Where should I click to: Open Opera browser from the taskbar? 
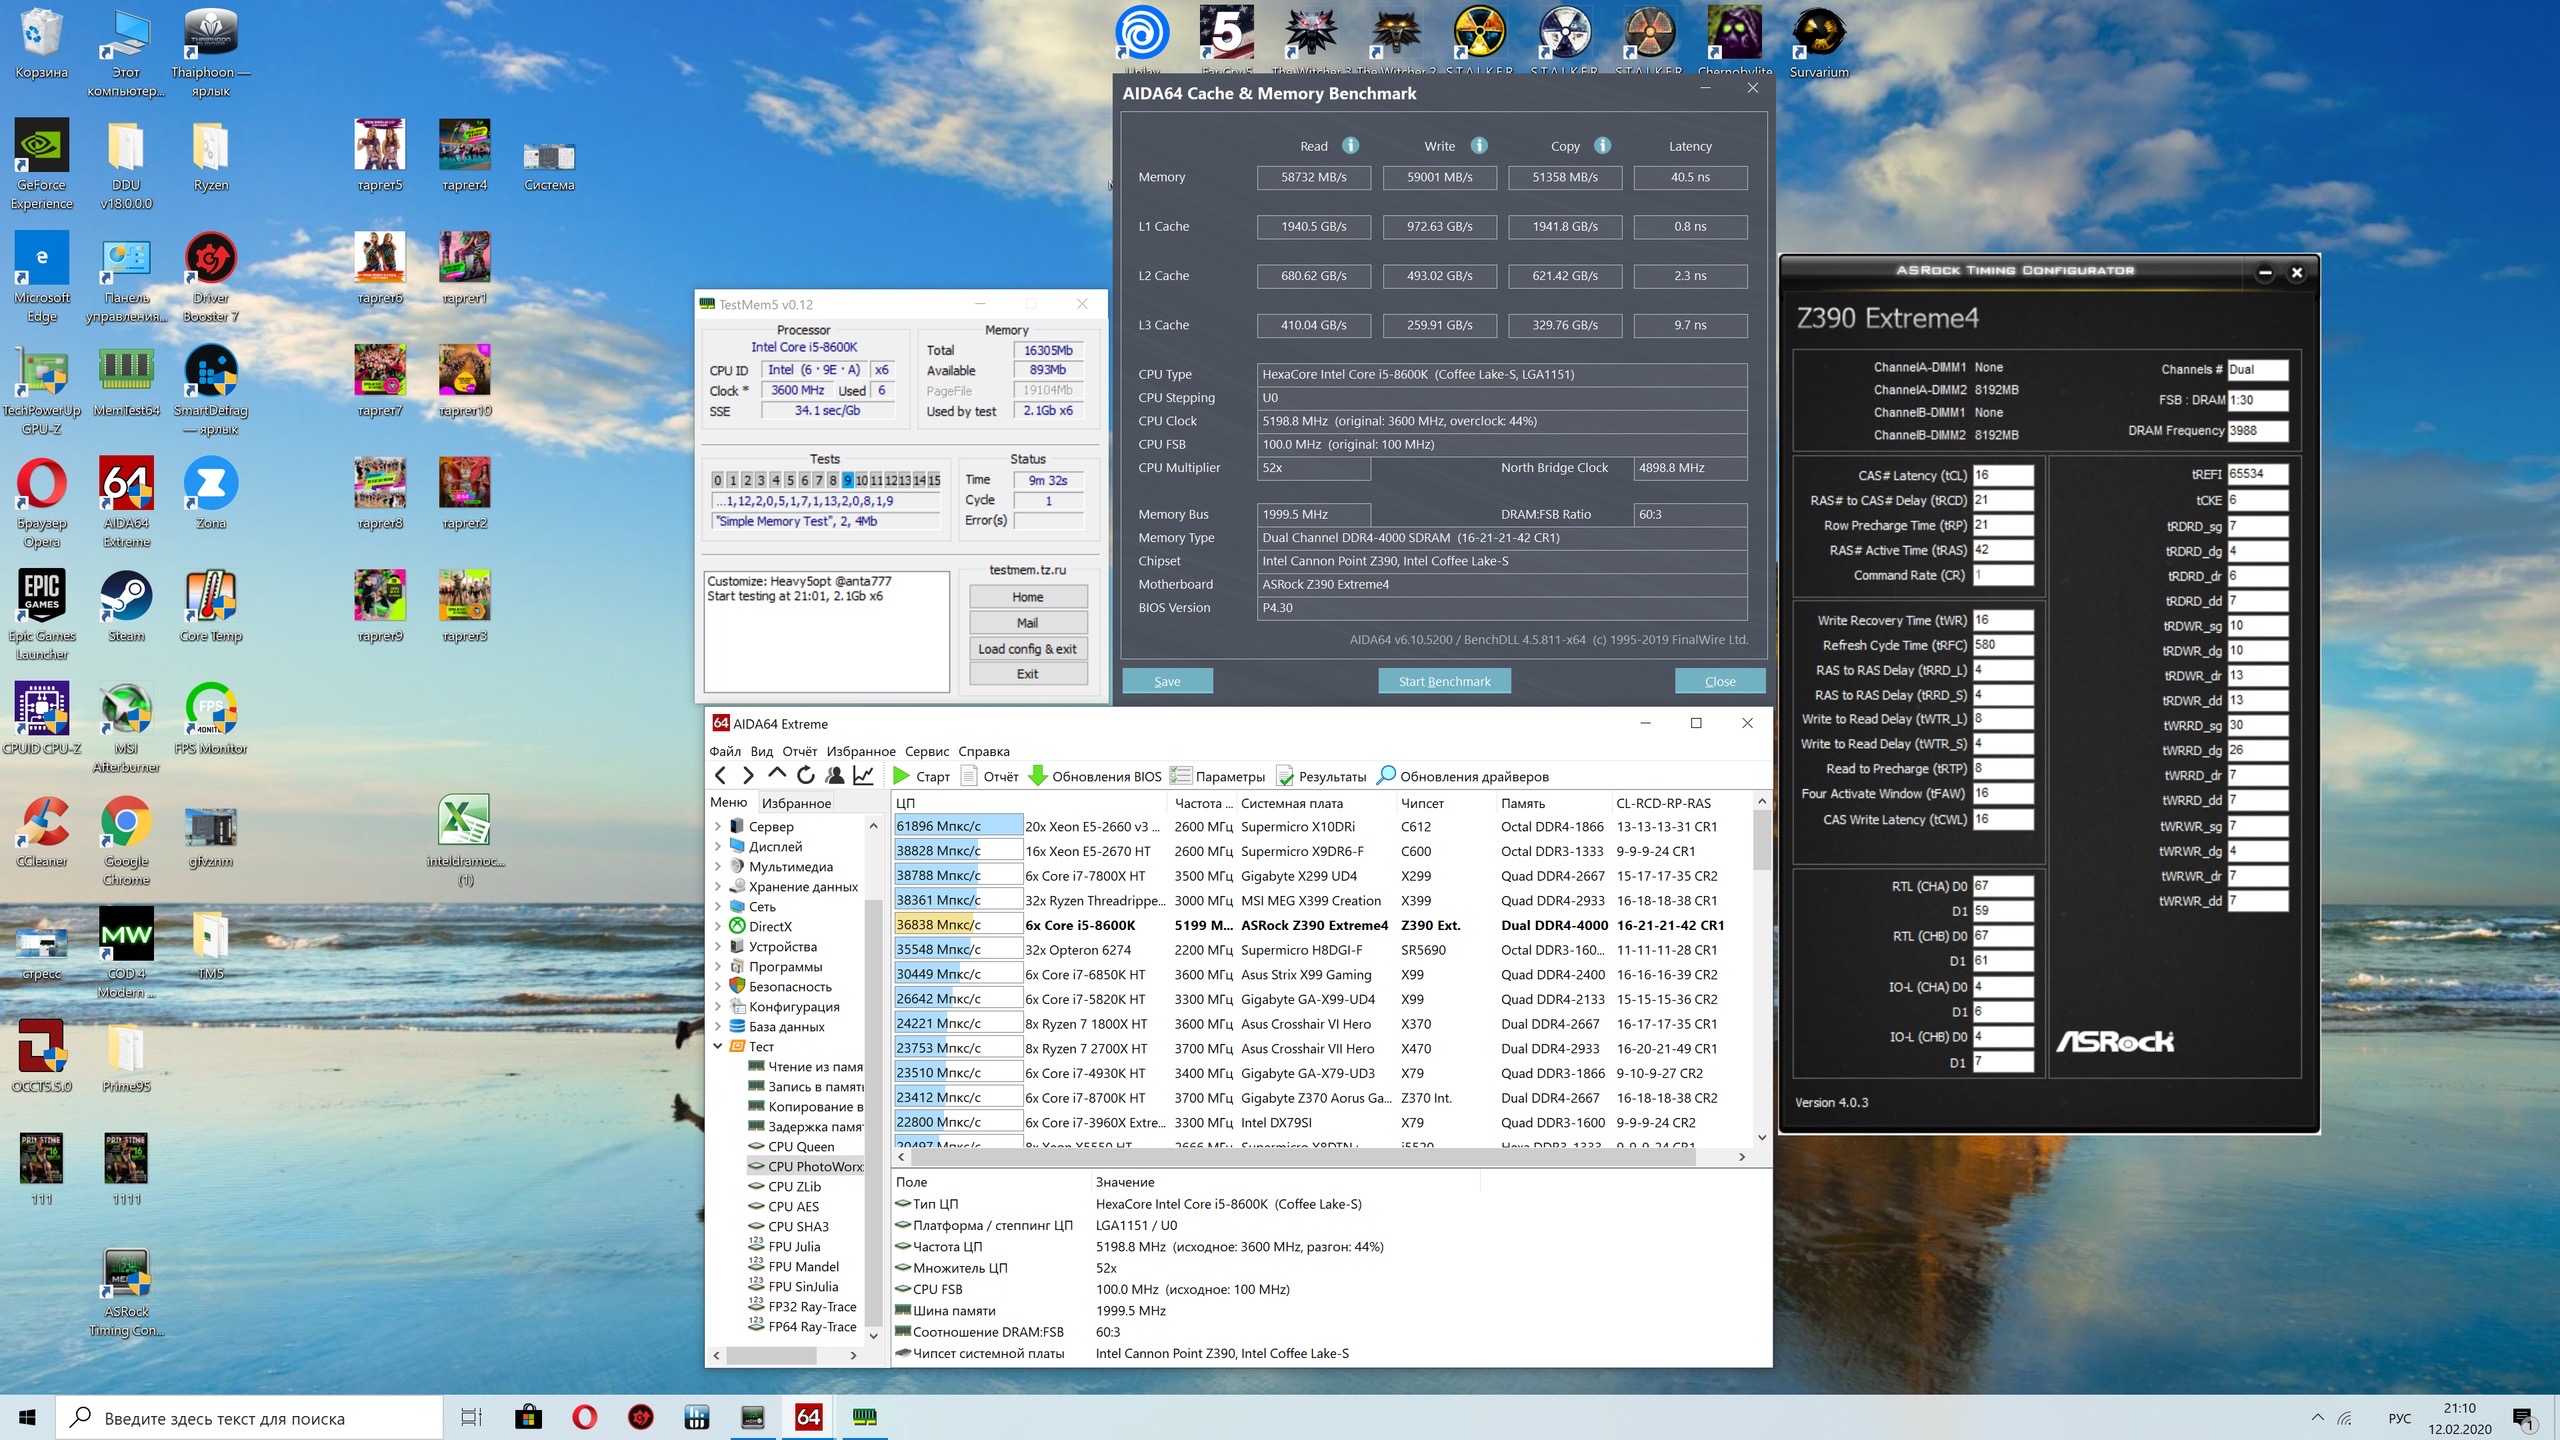(x=585, y=1416)
